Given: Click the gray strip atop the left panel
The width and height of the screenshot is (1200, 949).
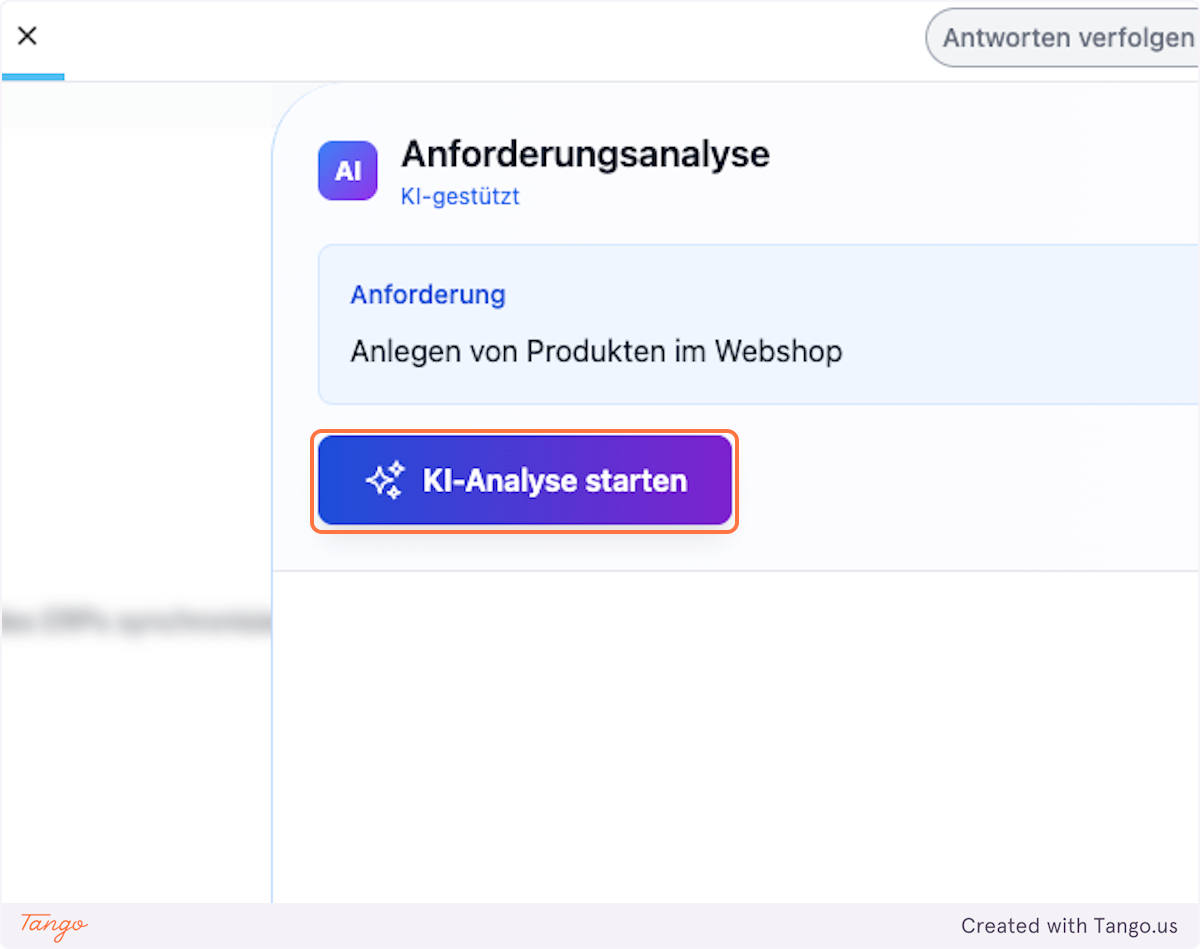Looking at the screenshot, I should 136,107.
